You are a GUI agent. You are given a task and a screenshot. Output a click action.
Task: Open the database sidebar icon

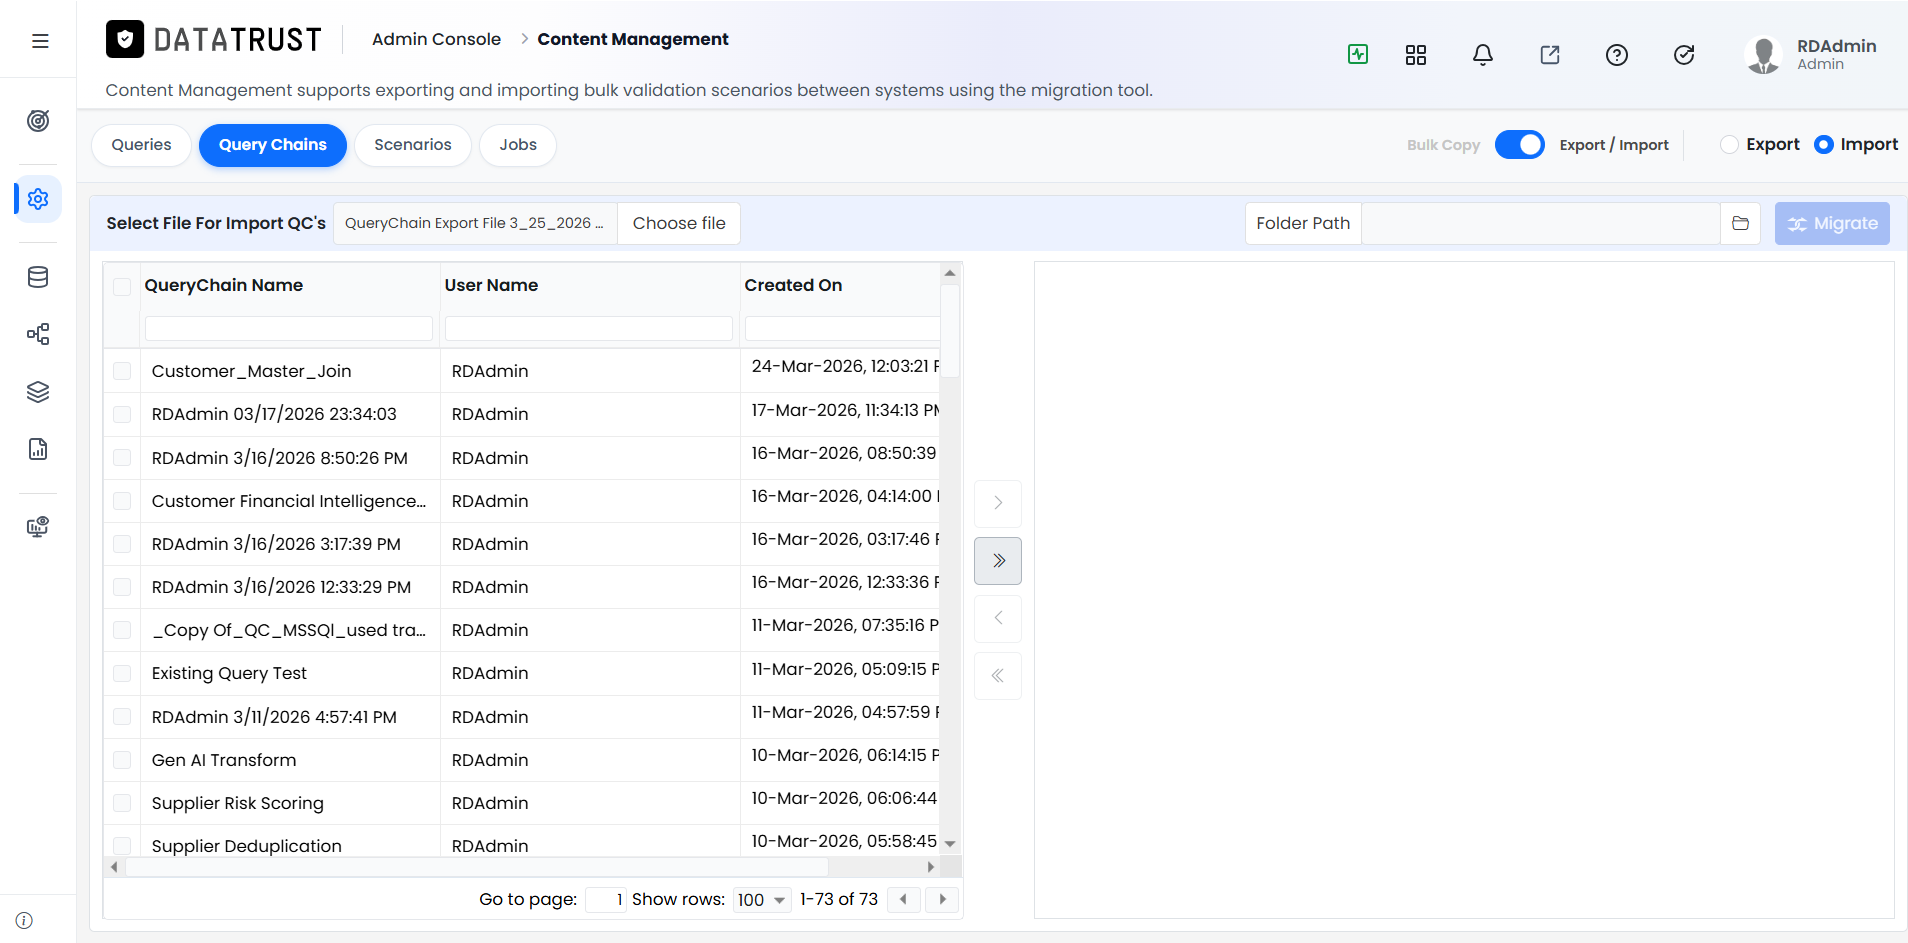coord(38,277)
